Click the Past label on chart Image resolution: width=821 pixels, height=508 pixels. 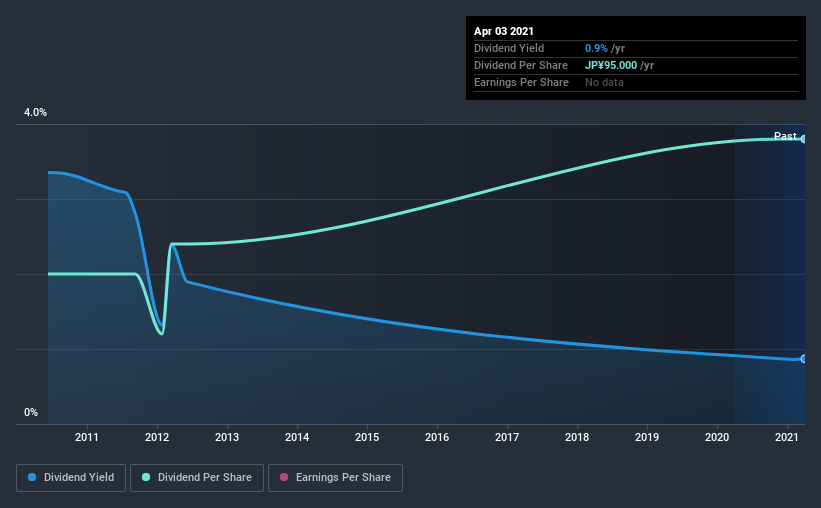pos(785,136)
